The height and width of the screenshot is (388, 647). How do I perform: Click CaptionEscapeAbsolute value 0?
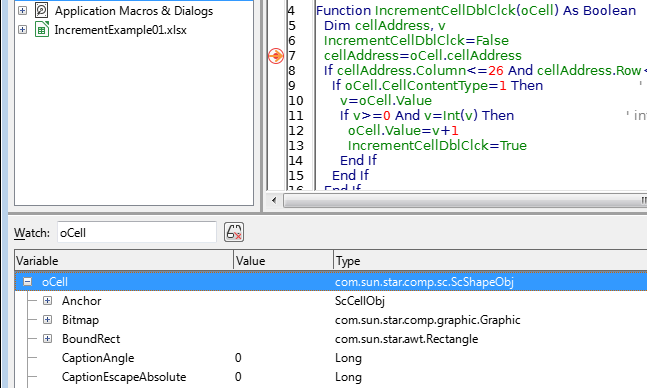[238, 377]
